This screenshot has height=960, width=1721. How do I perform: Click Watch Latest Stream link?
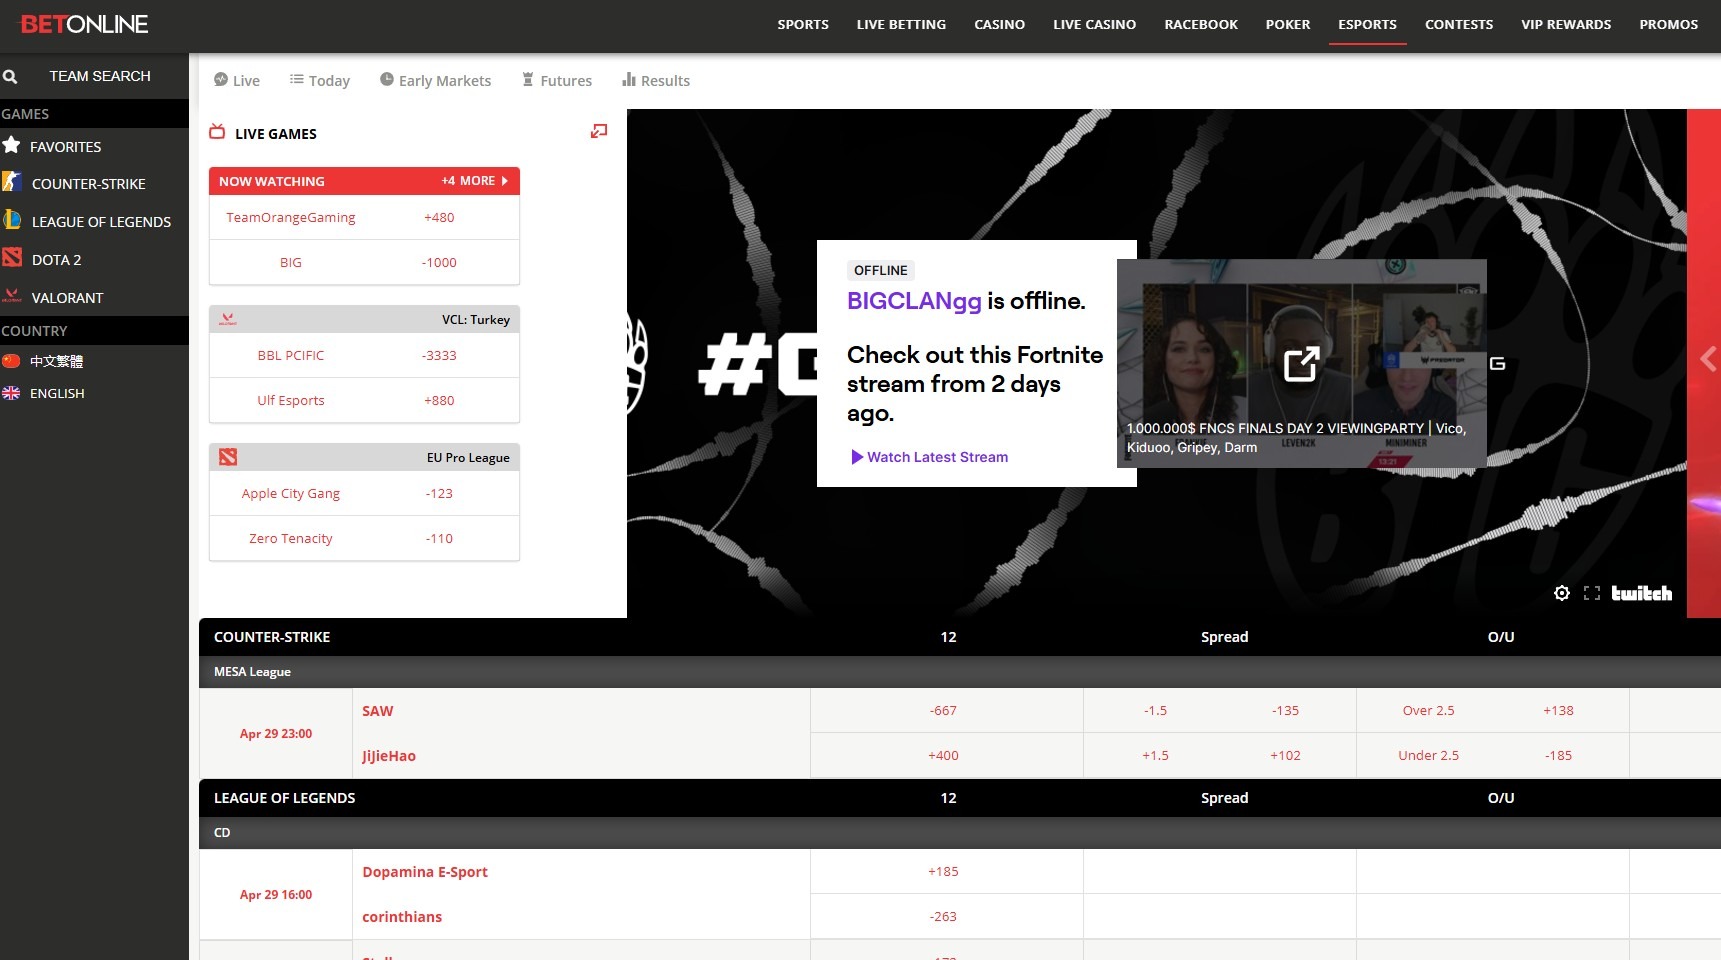click(x=929, y=457)
